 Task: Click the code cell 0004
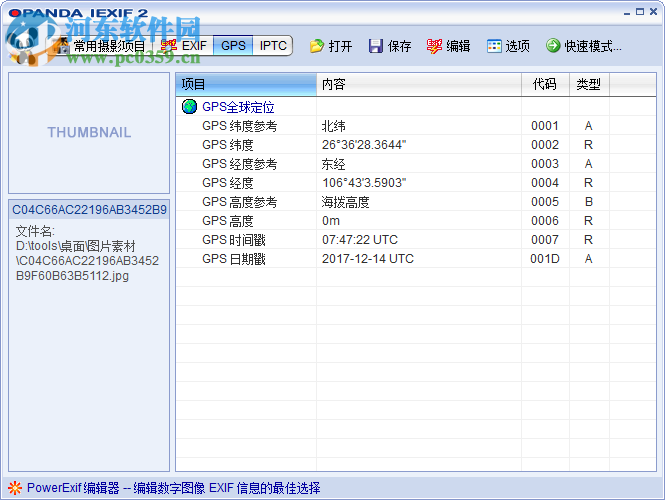pos(545,183)
